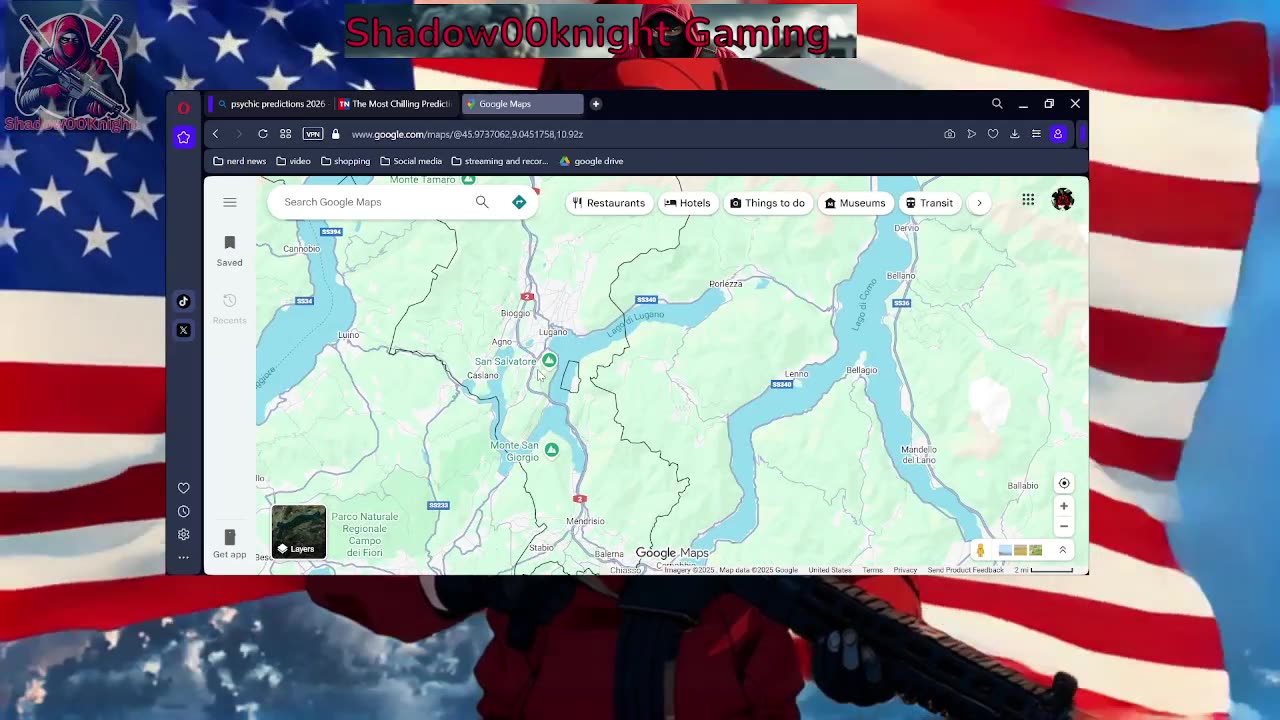Viewport: 1280px width, 720px height.
Task: Zoom out the map with minus button
Action: tap(1064, 526)
